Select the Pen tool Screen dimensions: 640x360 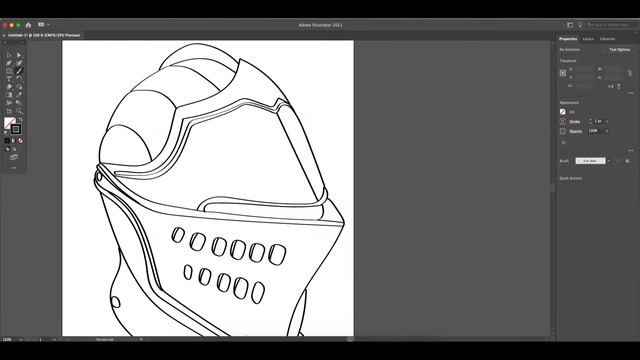pyautogui.click(x=9, y=63)
